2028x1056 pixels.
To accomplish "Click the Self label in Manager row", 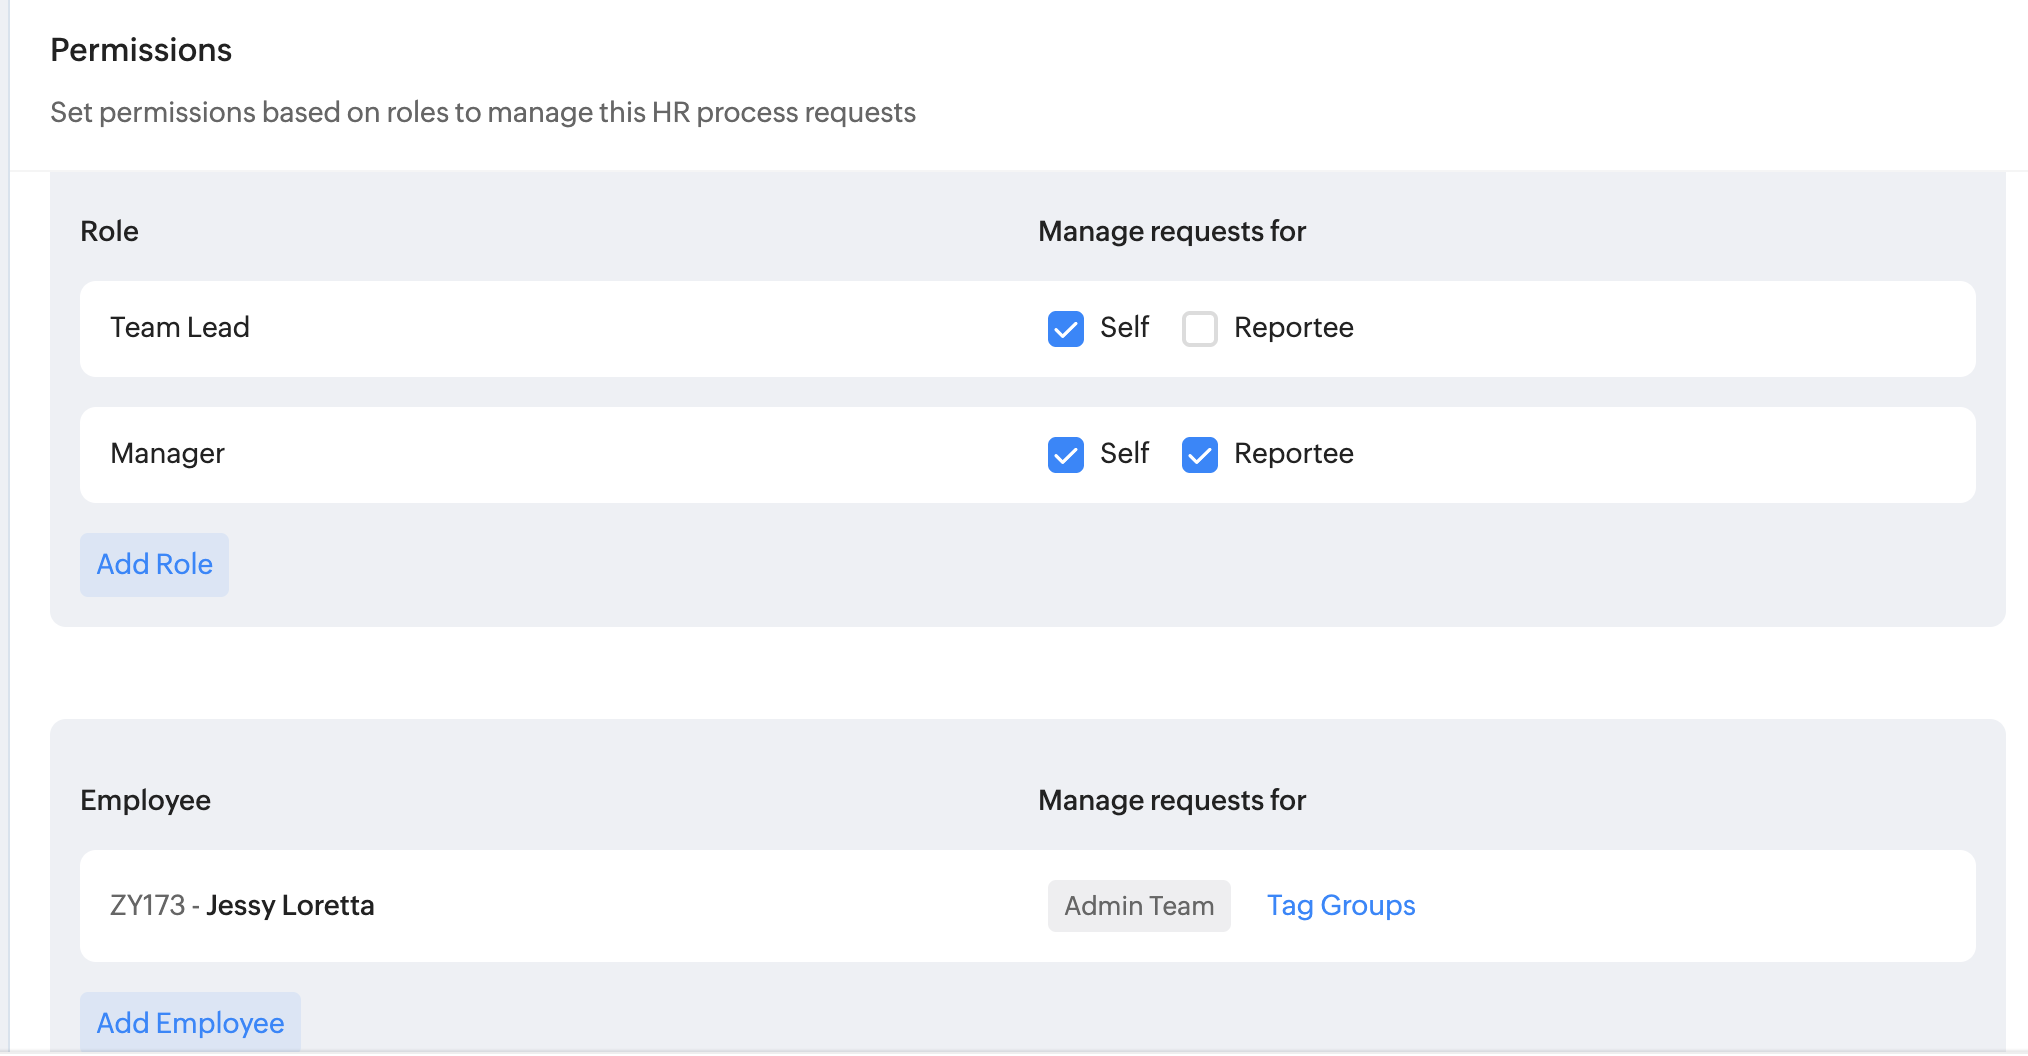I will [1124, 454].
